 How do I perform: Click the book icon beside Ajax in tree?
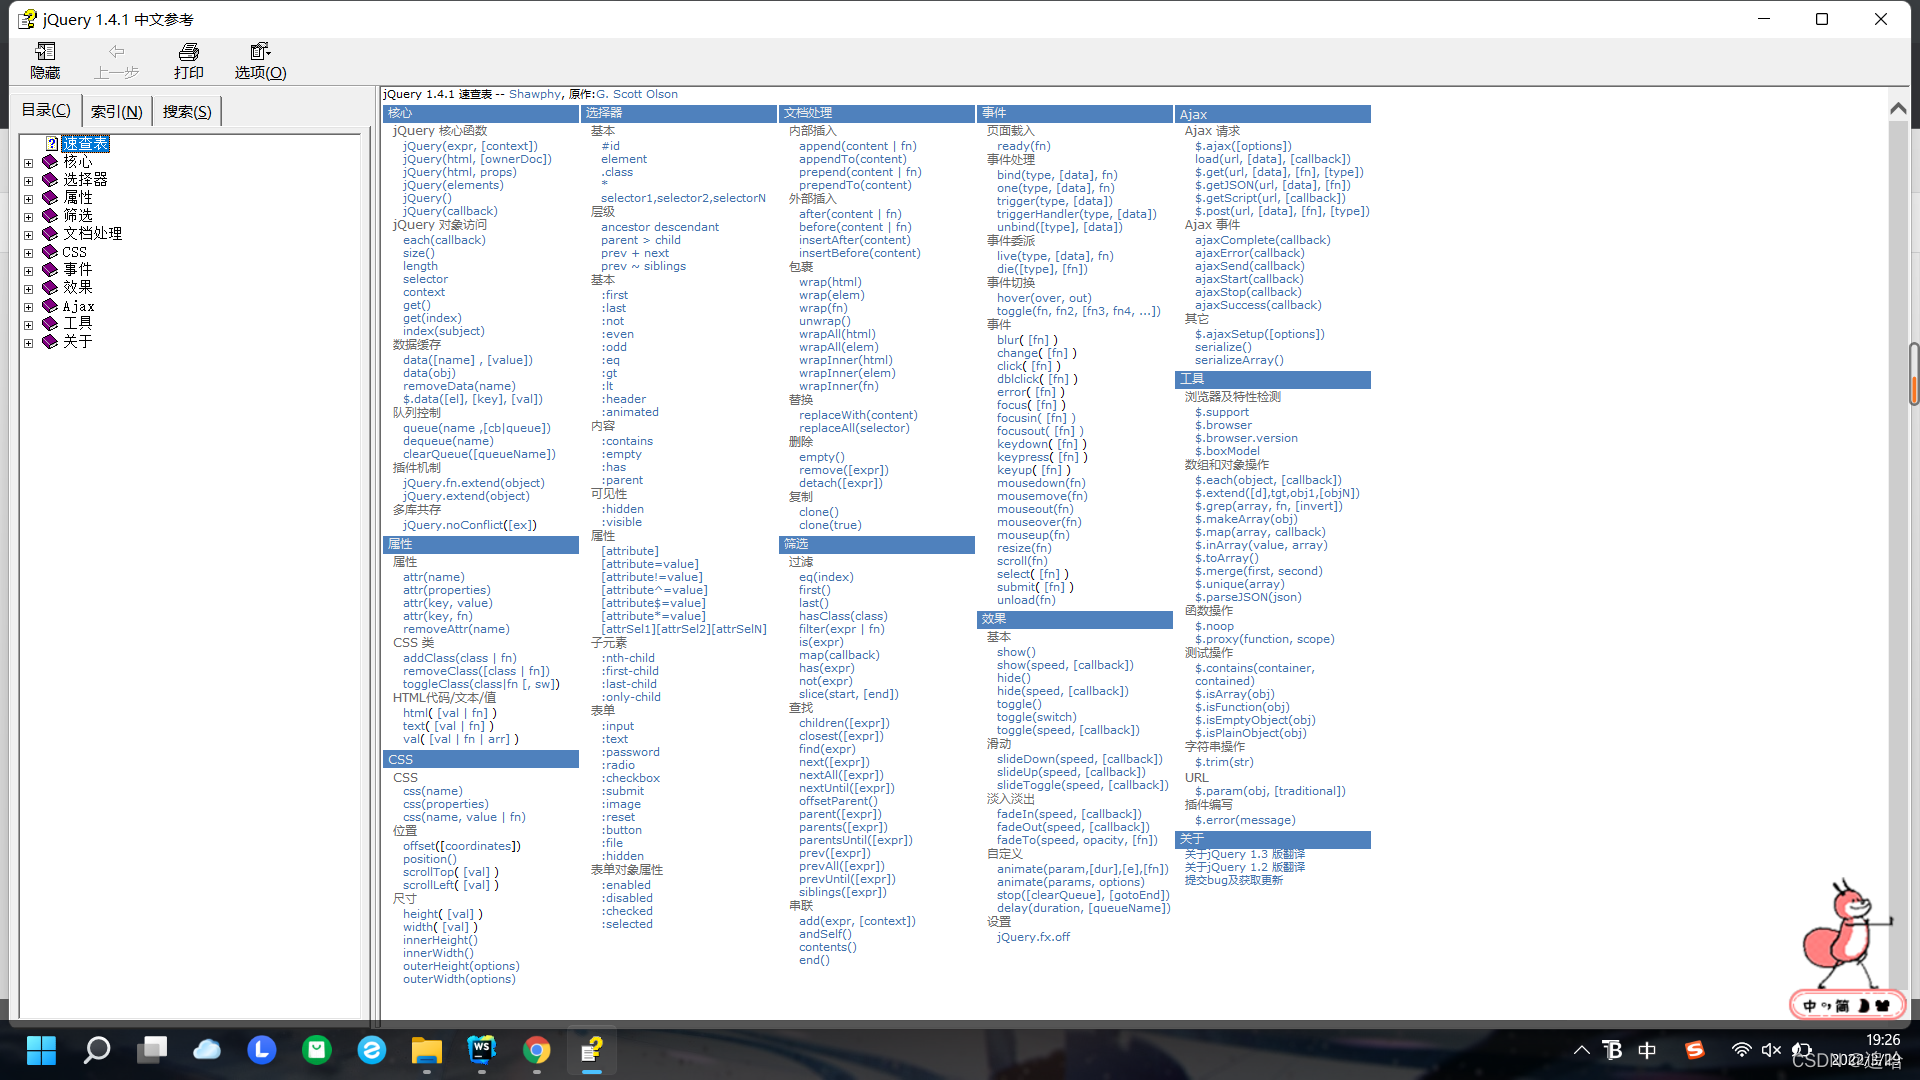click(50, 306)
